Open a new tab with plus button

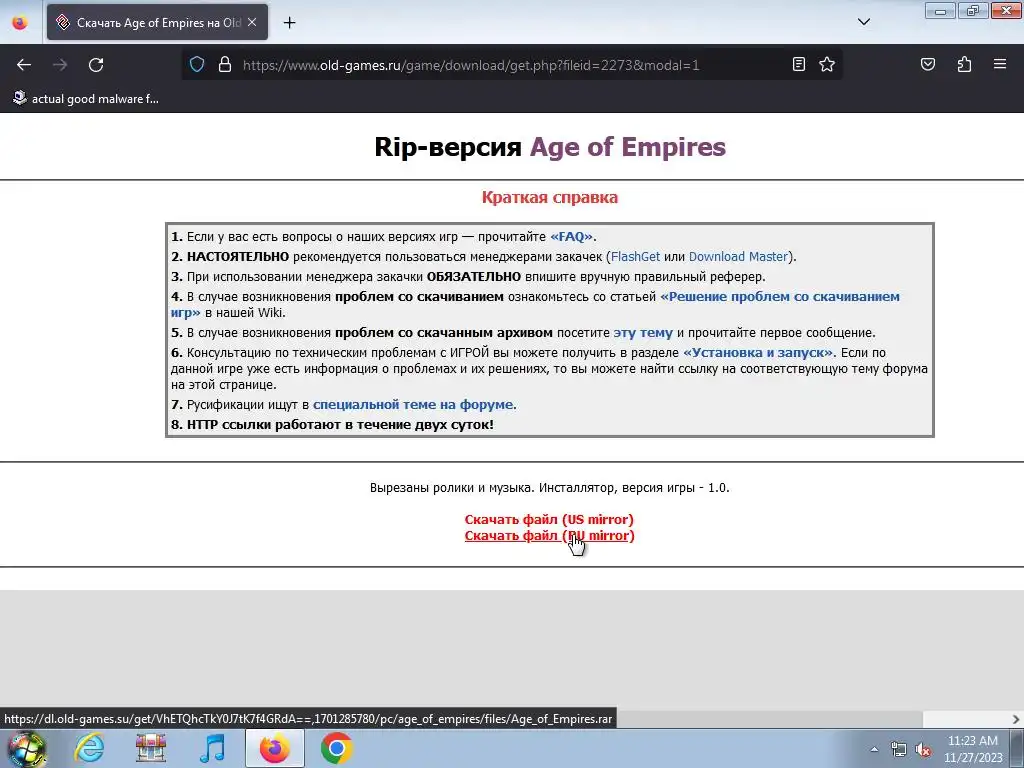point(289,23)
